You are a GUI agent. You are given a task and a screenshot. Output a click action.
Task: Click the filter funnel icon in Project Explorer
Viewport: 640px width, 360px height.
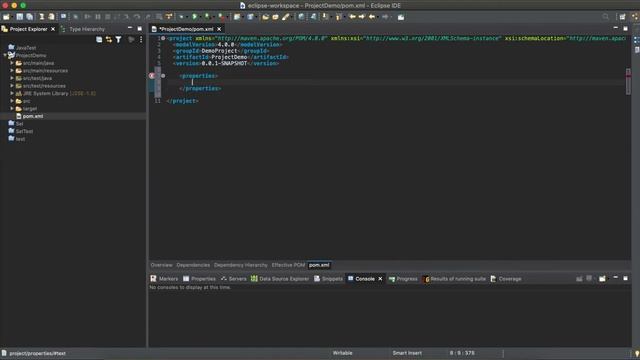click(x=118, y=39)
